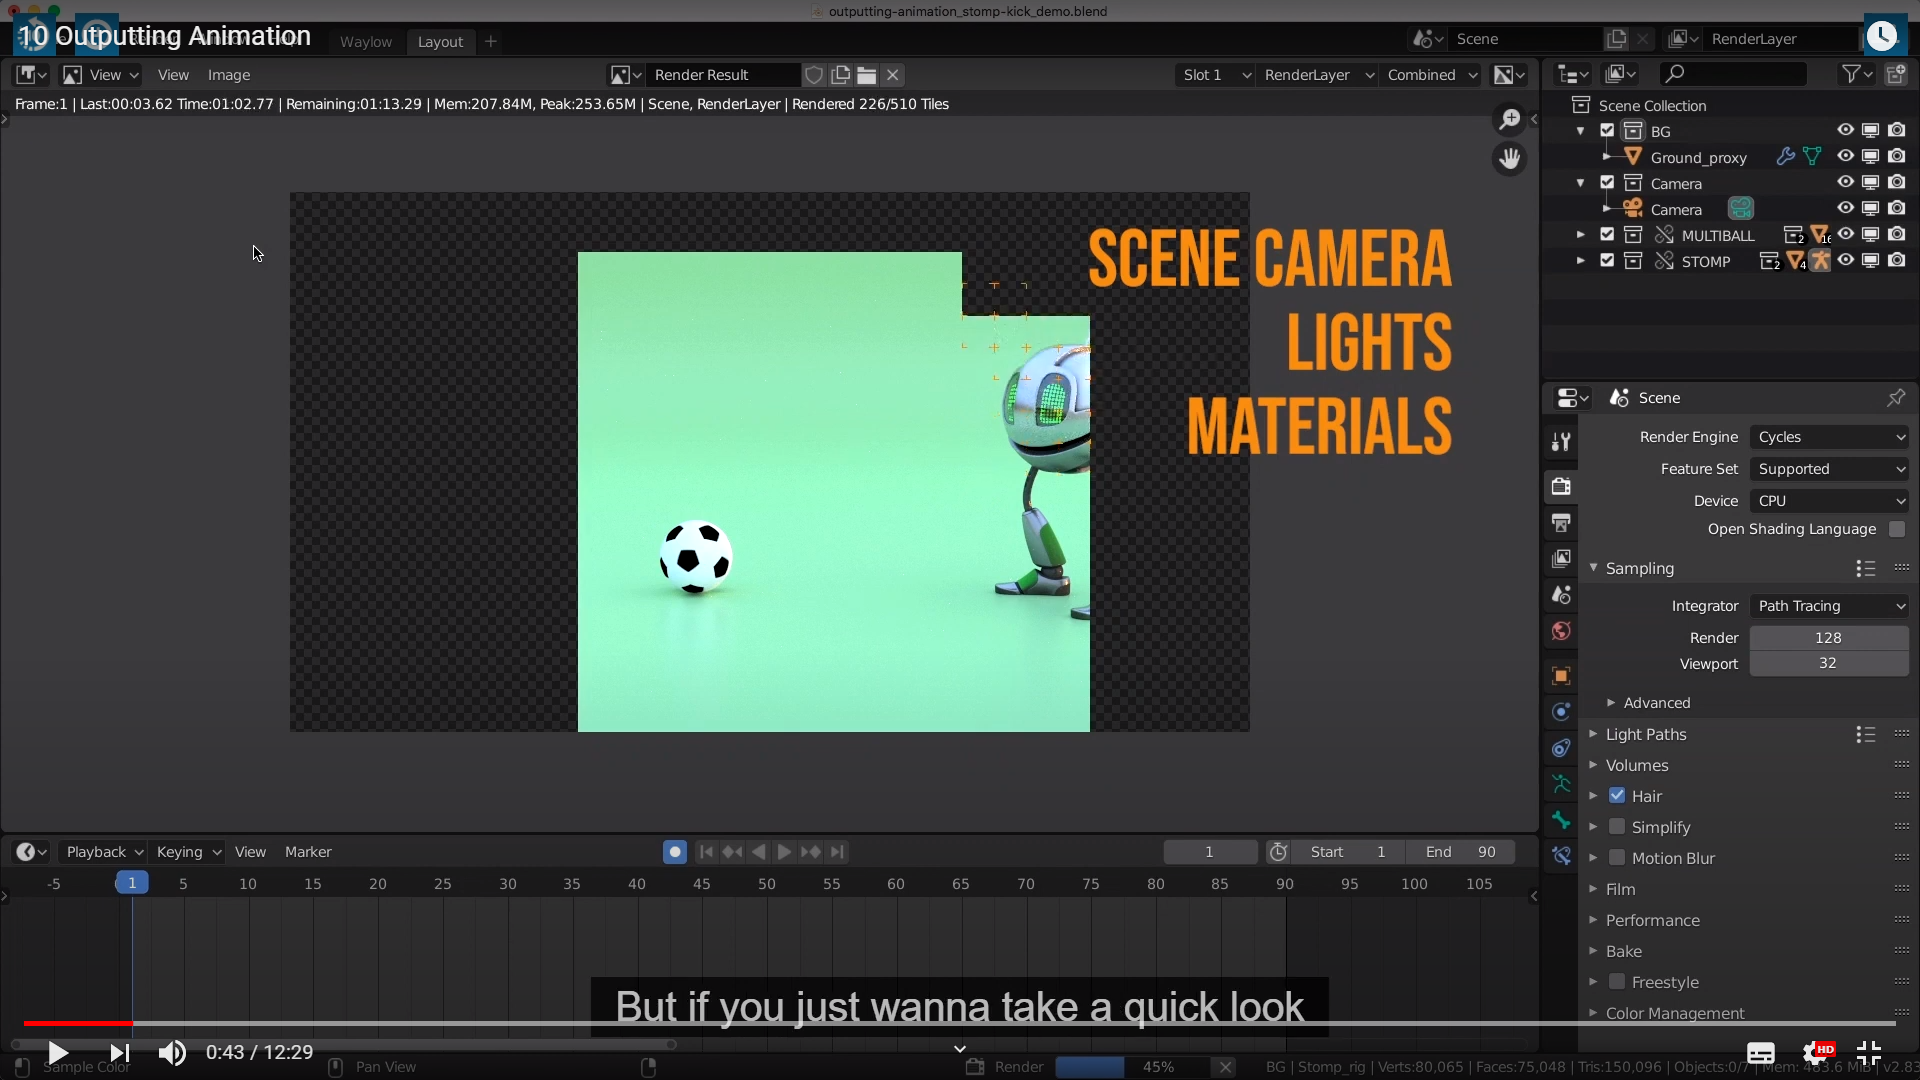This screenshot has height=1080, width=1920.
Task: Open the Image menu in the editor header
Action: 228,75
